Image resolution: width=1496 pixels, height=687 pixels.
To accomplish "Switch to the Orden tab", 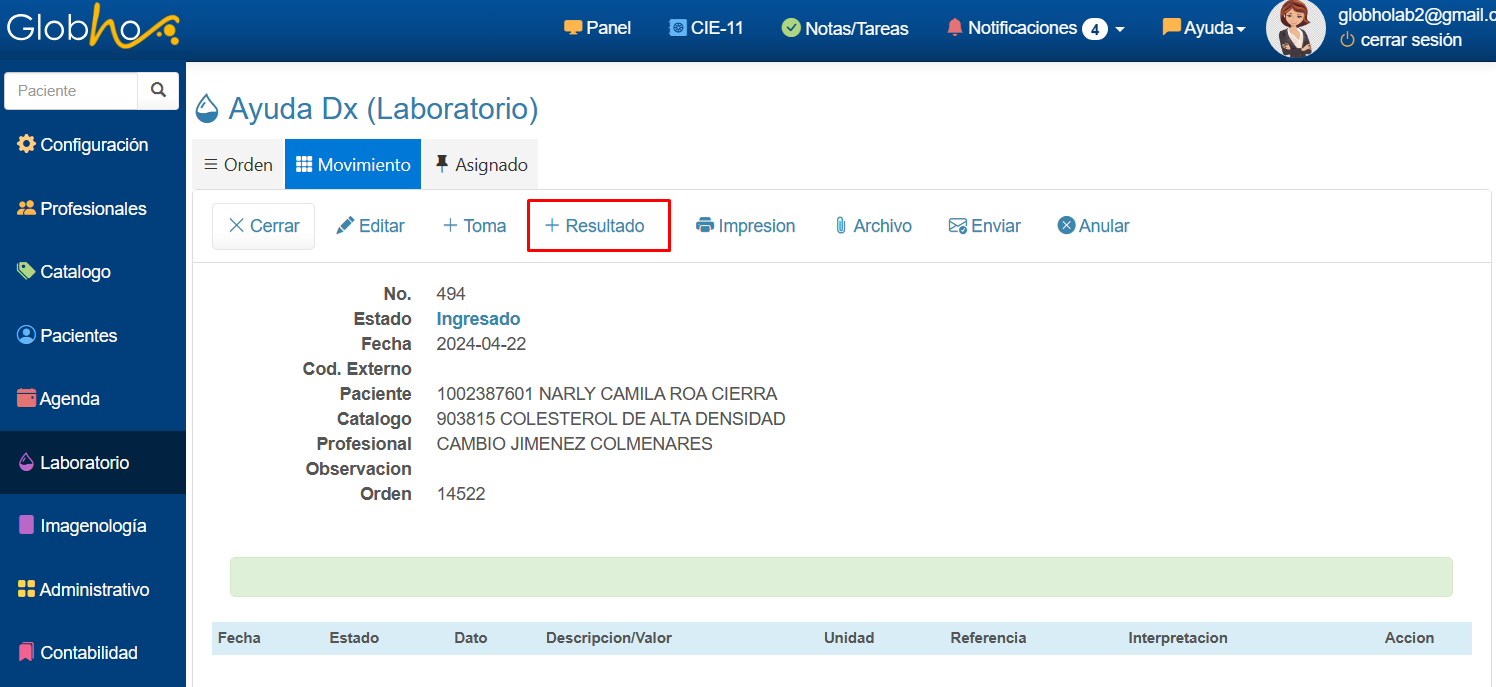I will point(238,165).
